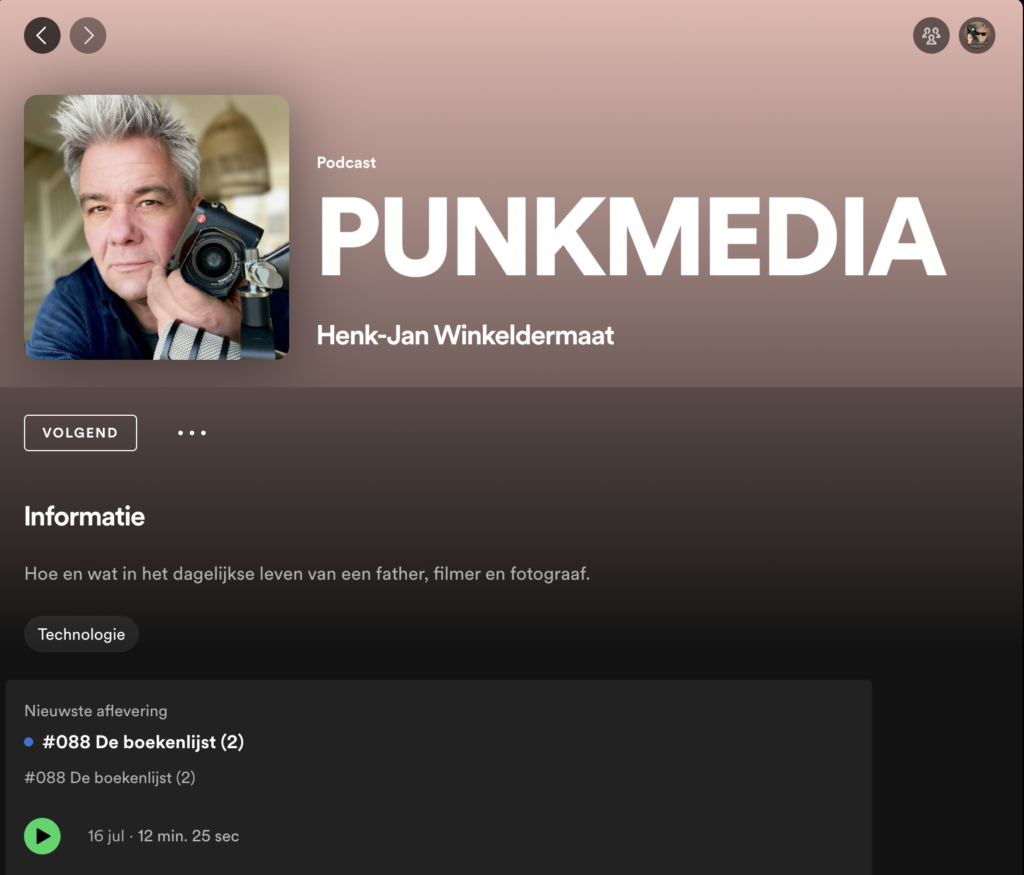The width and height of the screenshot is (1024, 875).
Task: Click the Podcast type label above title
Action: tap(346, 163)
